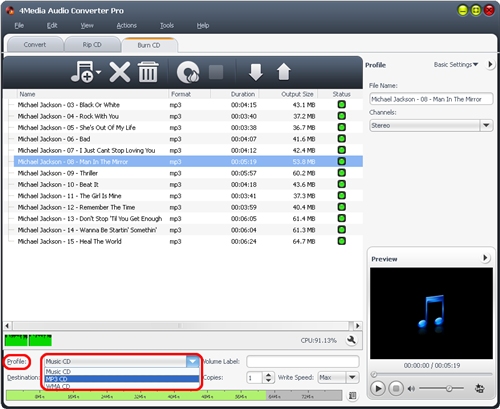Sort by the Duration column header

click(235, 94)
